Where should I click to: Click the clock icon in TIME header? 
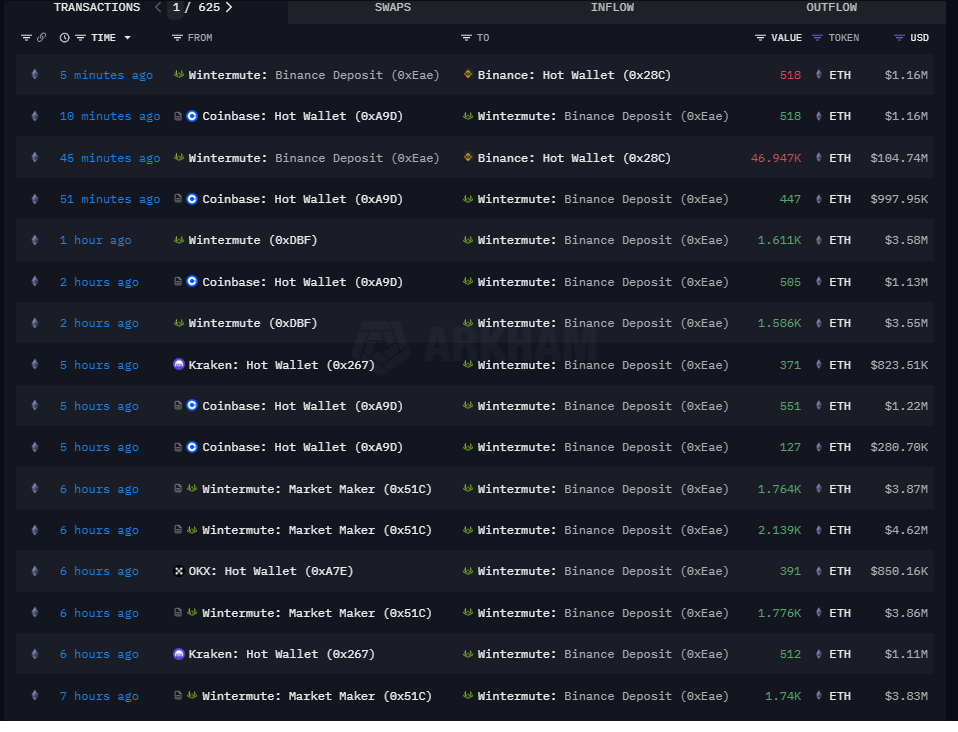tap(64, 38)
